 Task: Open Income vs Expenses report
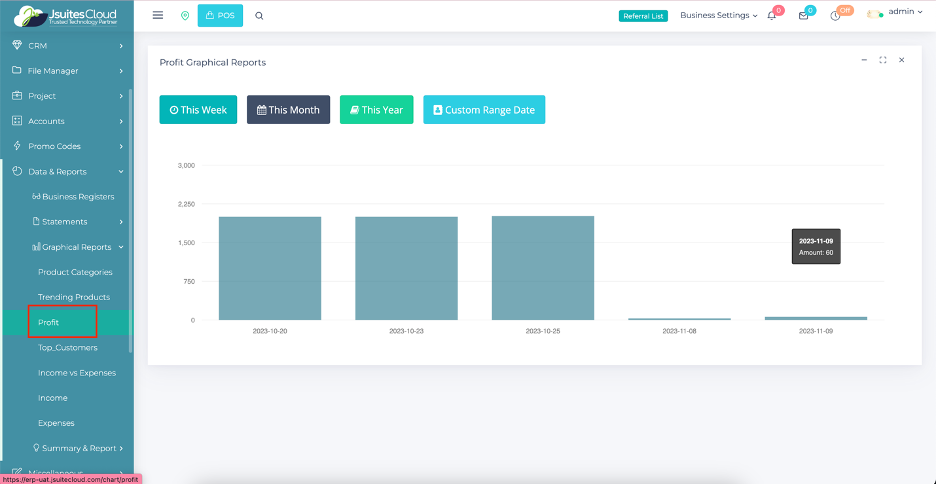77,373
